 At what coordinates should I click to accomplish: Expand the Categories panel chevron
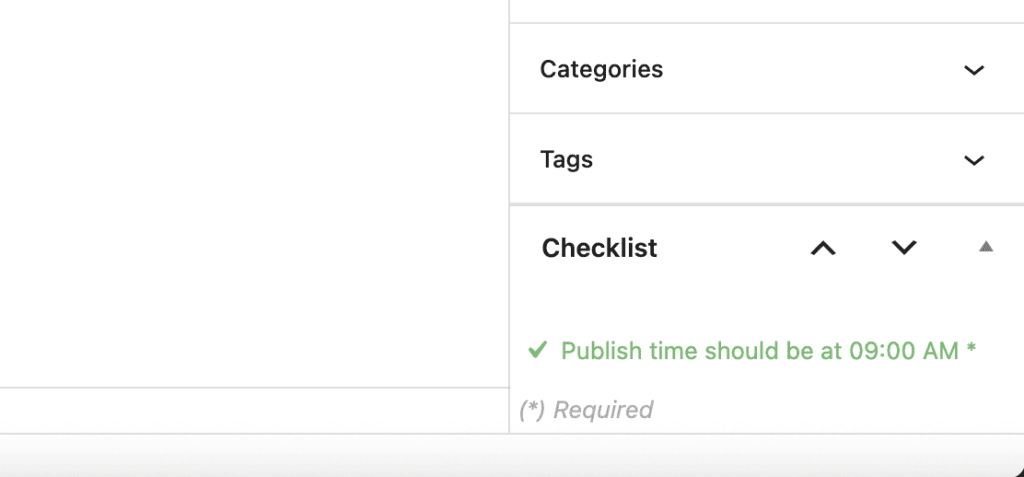coord(973,70)
